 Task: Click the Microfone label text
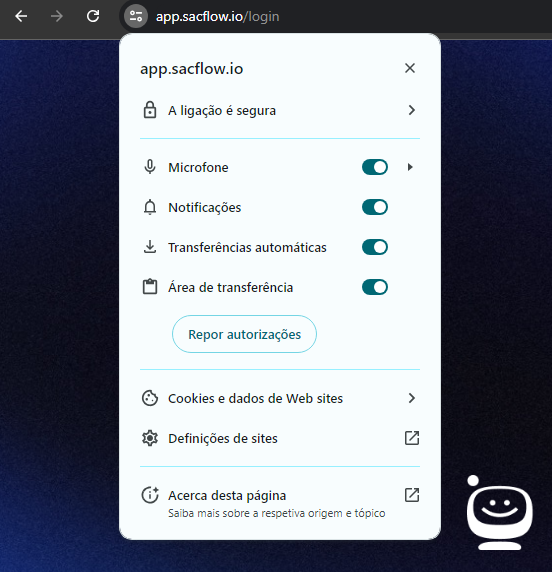(x=198, y=167)
